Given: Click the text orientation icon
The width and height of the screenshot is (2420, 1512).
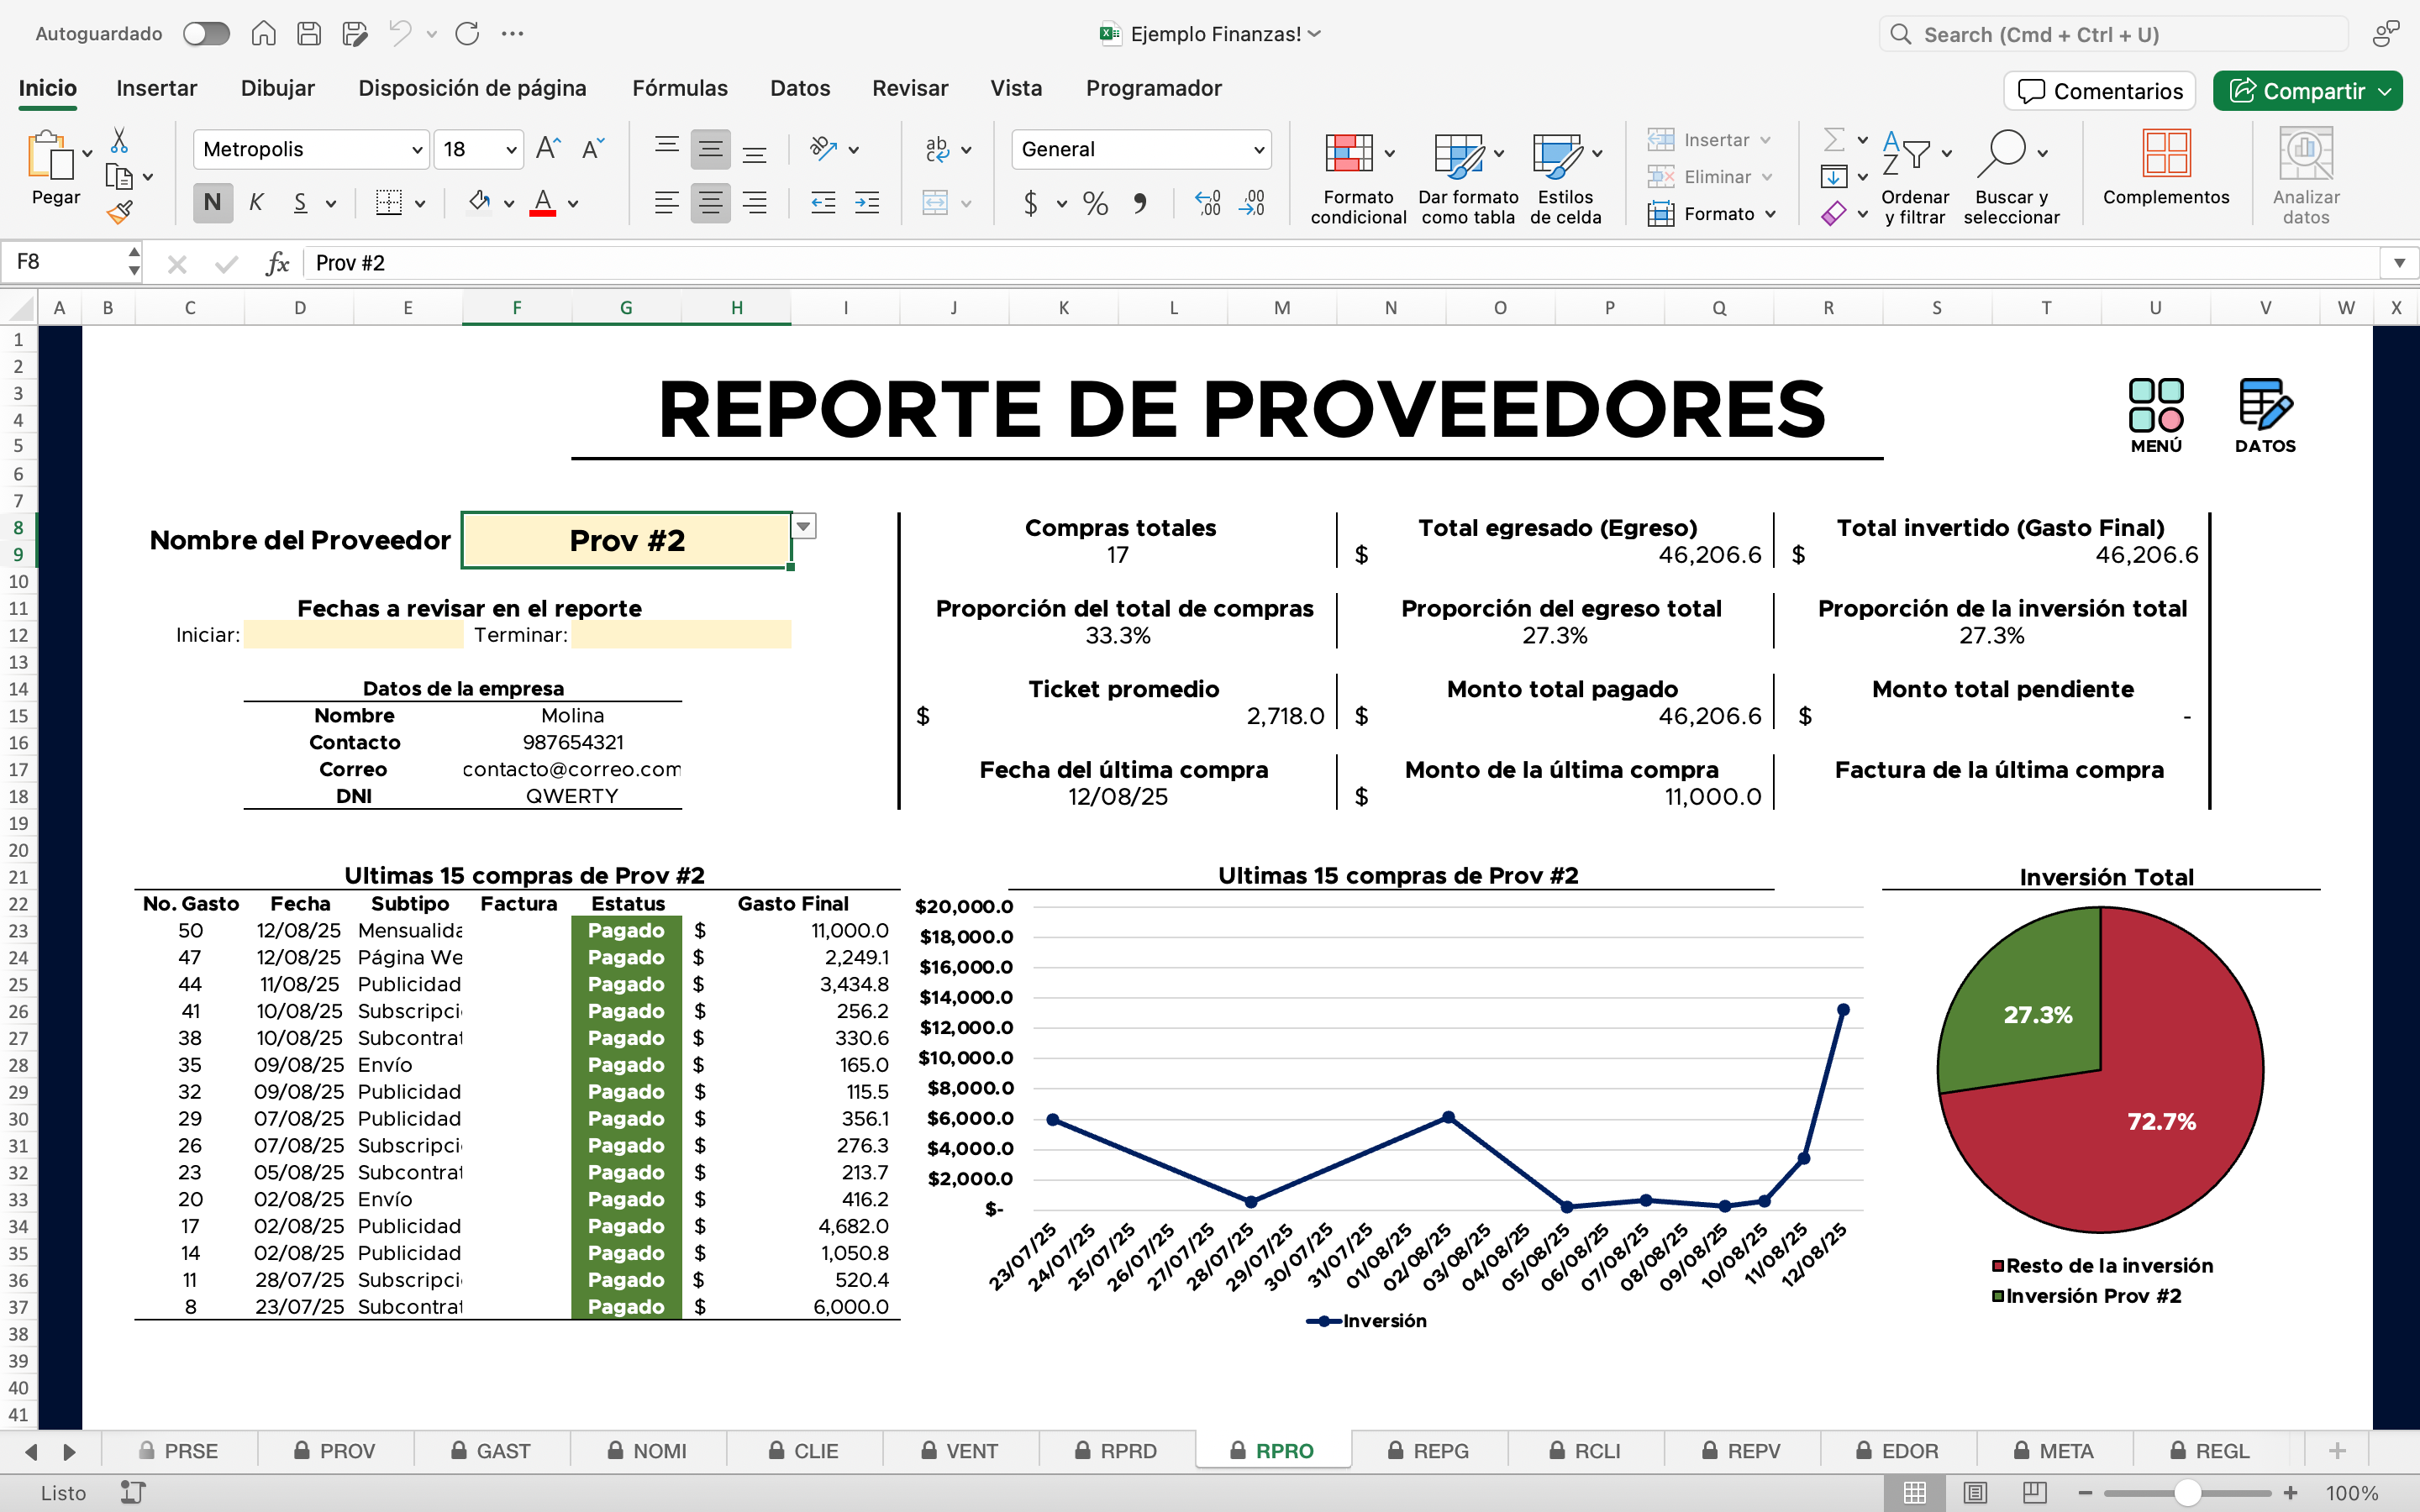Looking at the screenshot, I should (x=823, y=149).
